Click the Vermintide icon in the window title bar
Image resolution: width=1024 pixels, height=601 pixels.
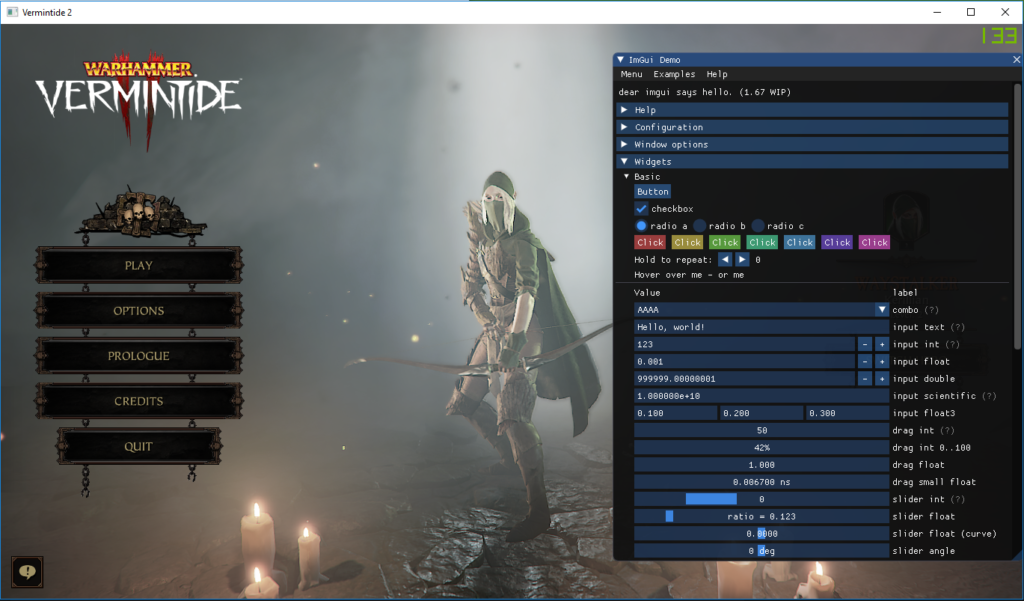[x=11, y=11]
